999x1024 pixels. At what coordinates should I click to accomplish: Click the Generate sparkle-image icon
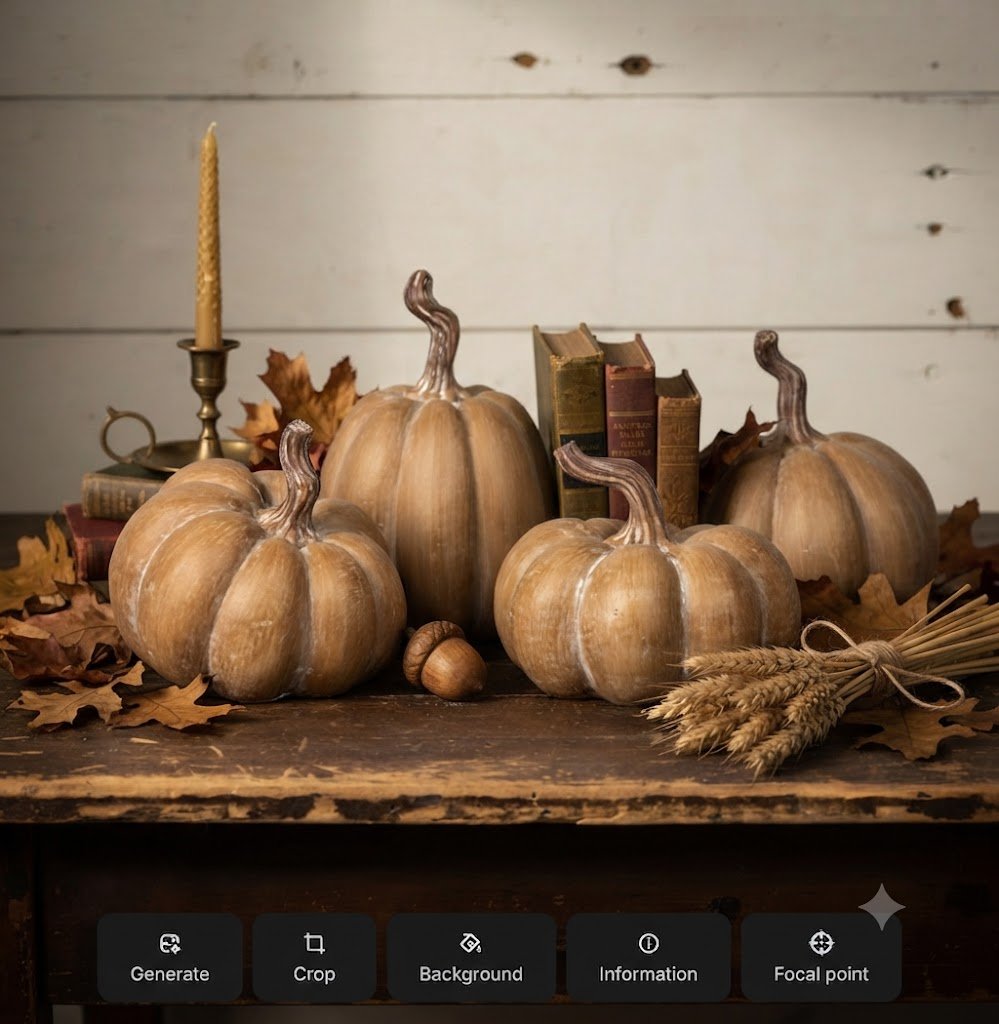pyautogui.click(x=170, y=943)
